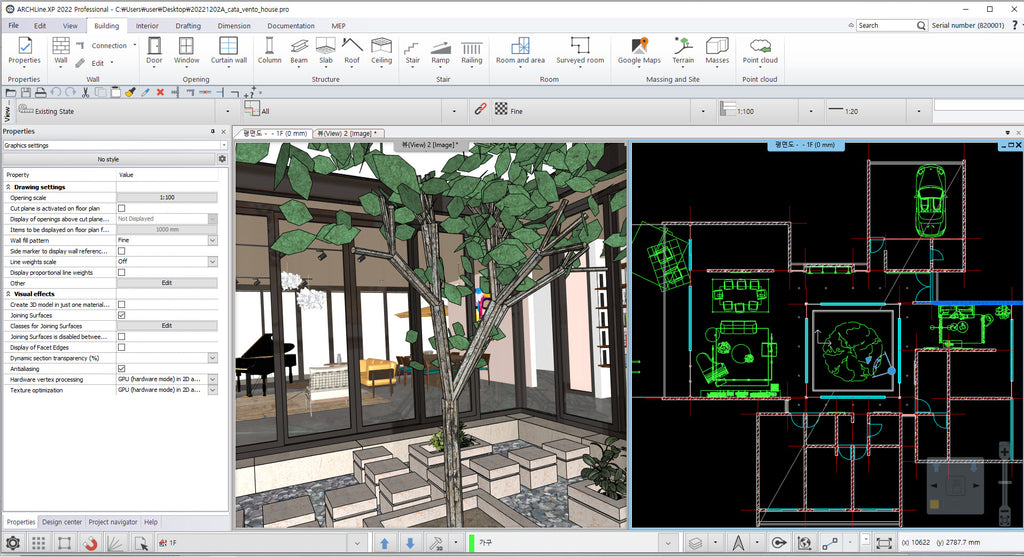Open the Dimension ribbon tab
Image resolution: width=1024 pixels, height=557 pixels.
pyautogui.click(x=234, y=26)
